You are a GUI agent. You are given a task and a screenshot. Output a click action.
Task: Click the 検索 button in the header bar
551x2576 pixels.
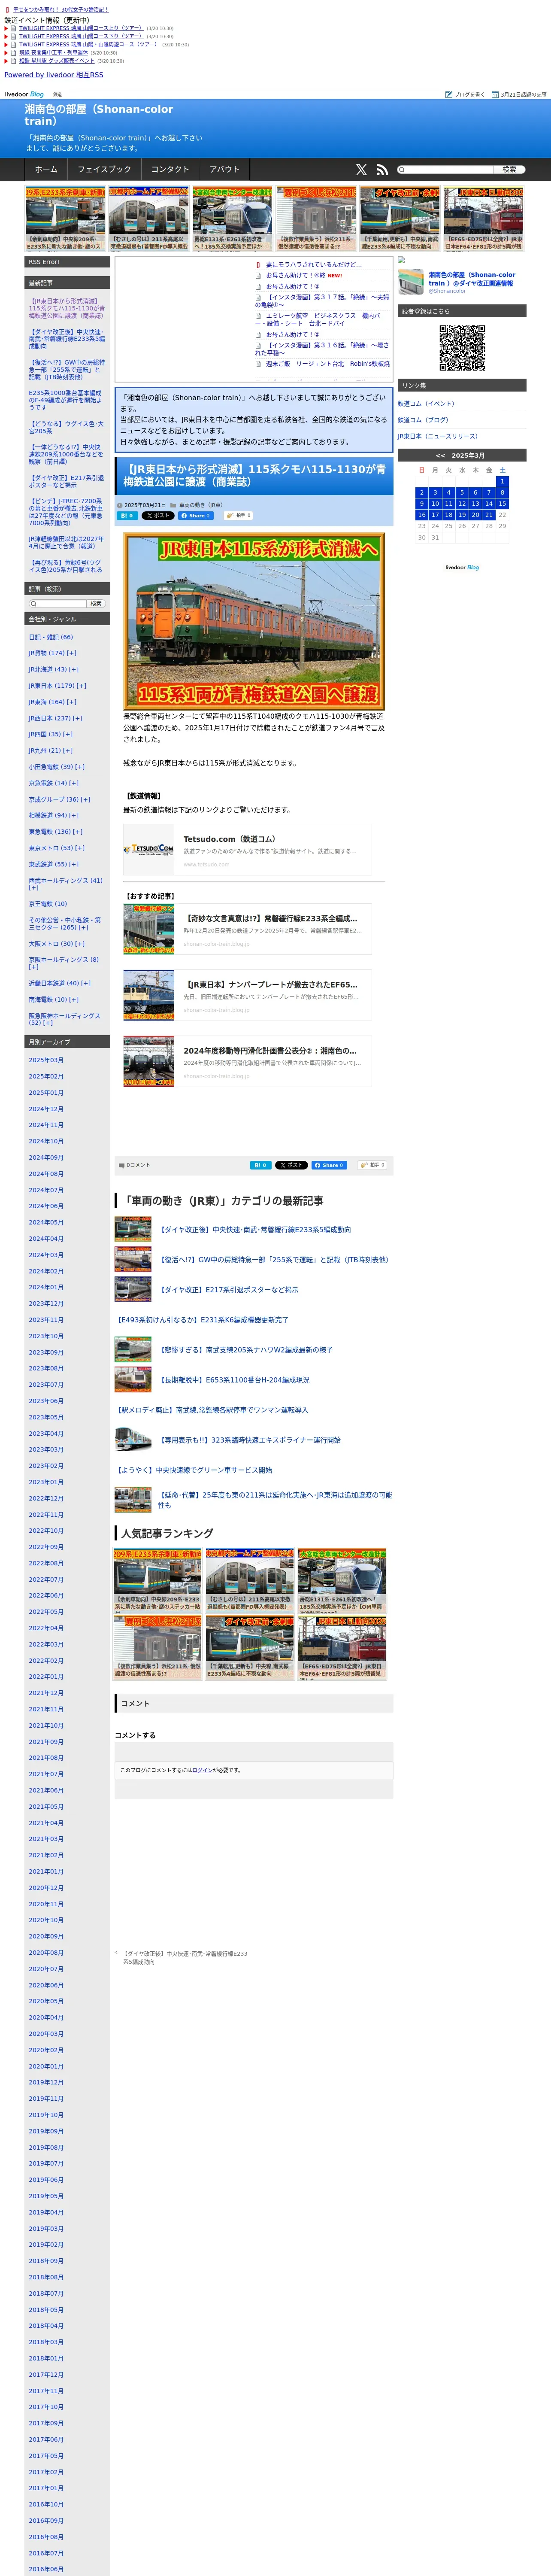(x=509, y=170)
